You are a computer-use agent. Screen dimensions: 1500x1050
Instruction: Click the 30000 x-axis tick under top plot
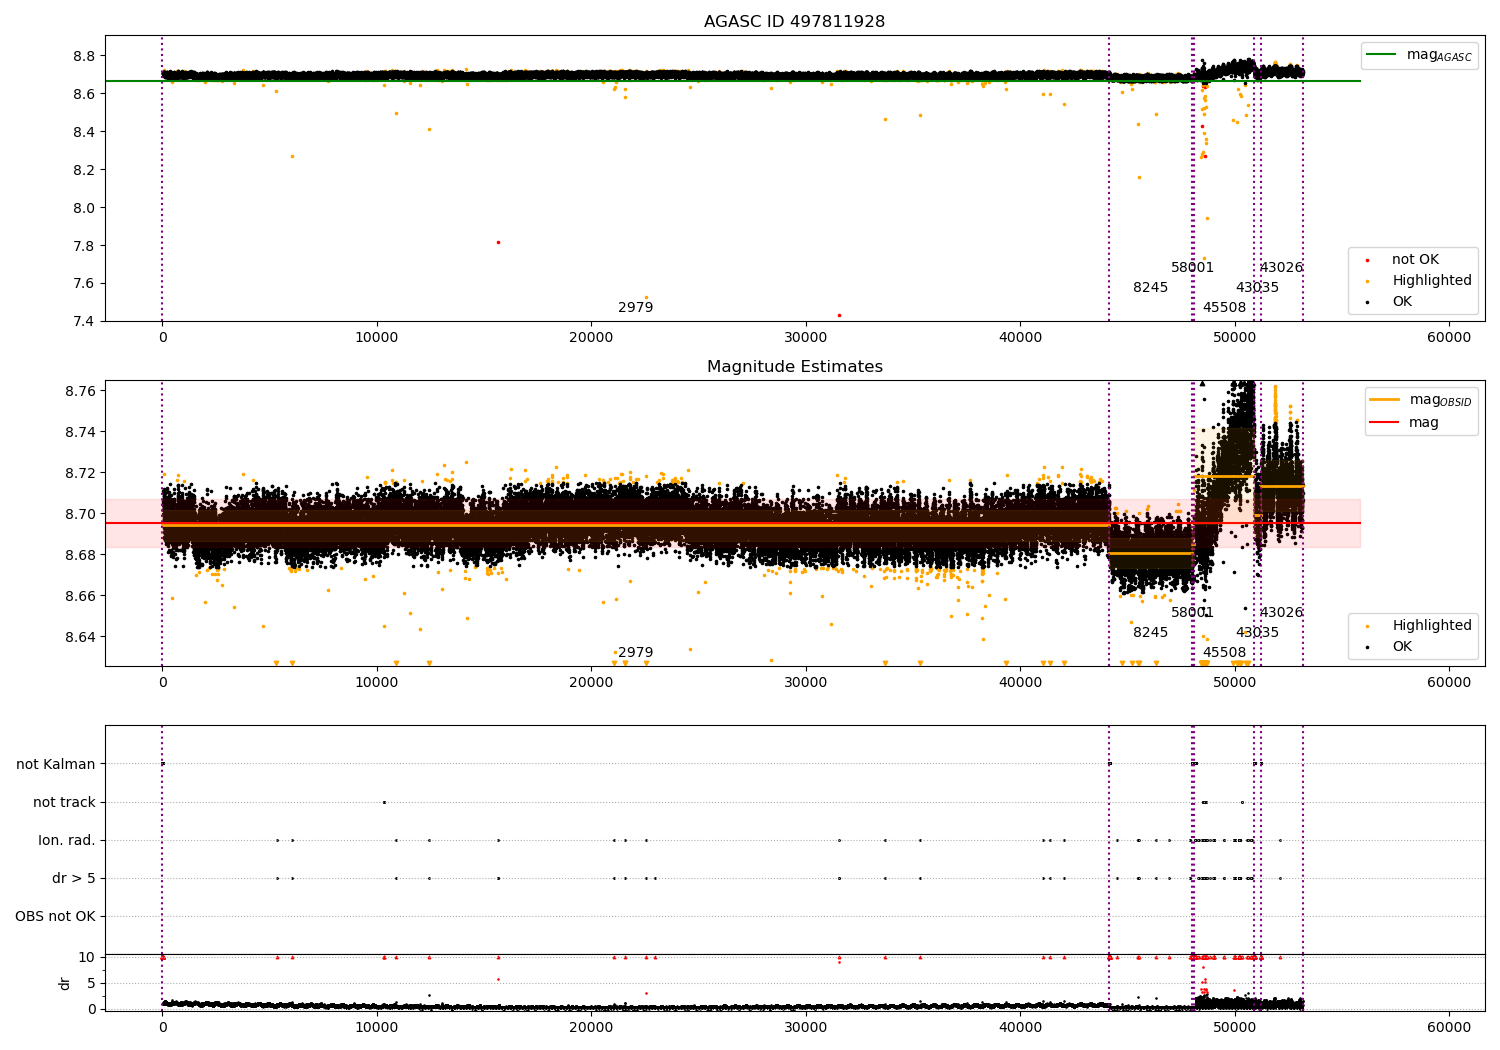coord(805,338)
